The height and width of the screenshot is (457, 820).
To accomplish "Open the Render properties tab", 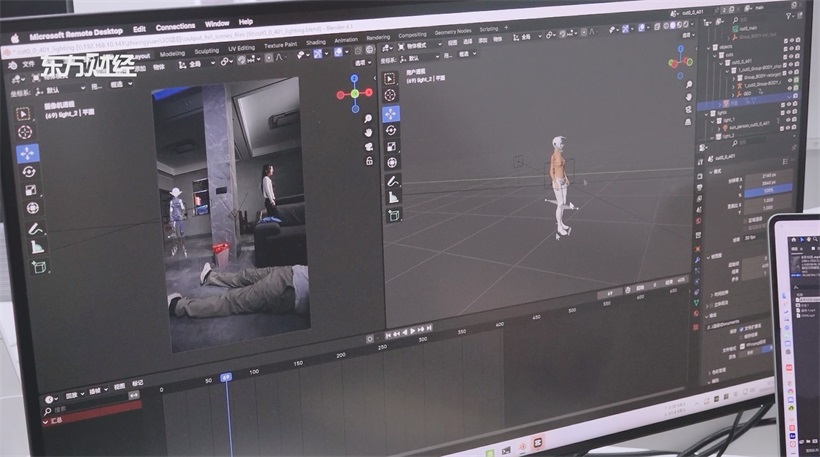I will click(700, 176).
